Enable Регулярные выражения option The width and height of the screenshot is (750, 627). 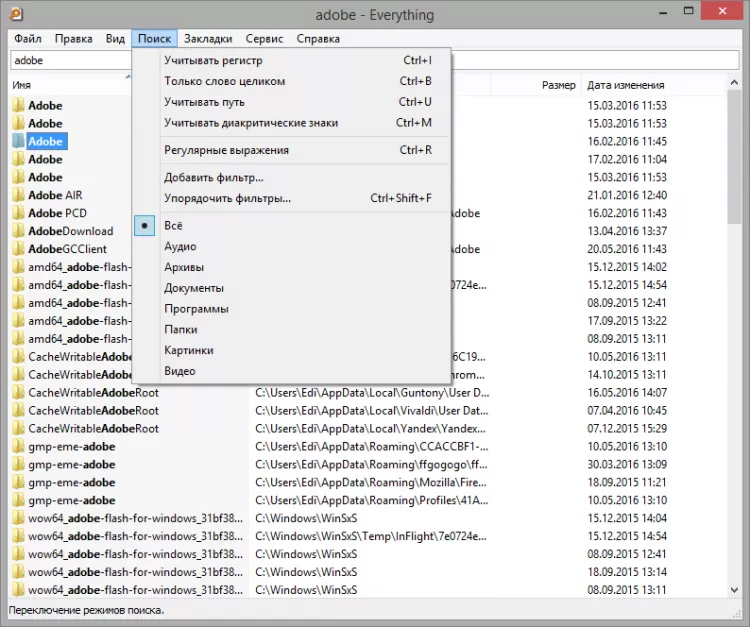(292, 150)
